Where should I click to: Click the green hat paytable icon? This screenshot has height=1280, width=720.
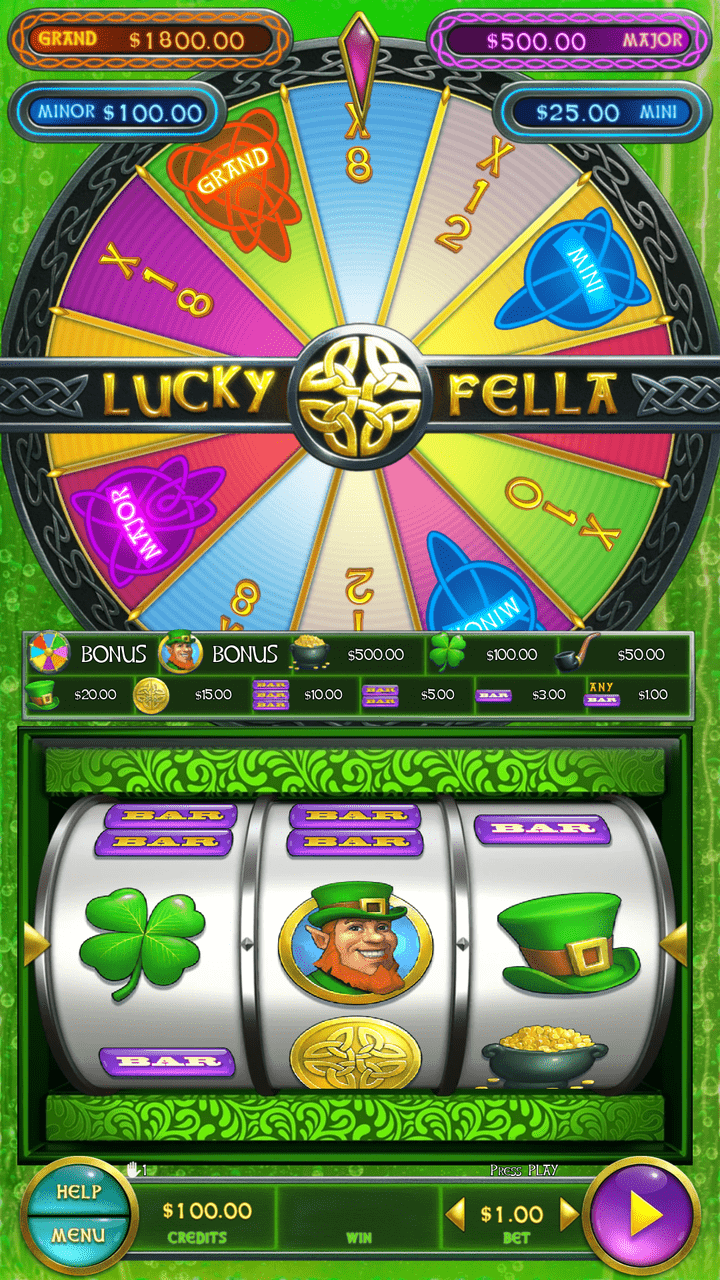pyautogui.click(x=42, y=693)
